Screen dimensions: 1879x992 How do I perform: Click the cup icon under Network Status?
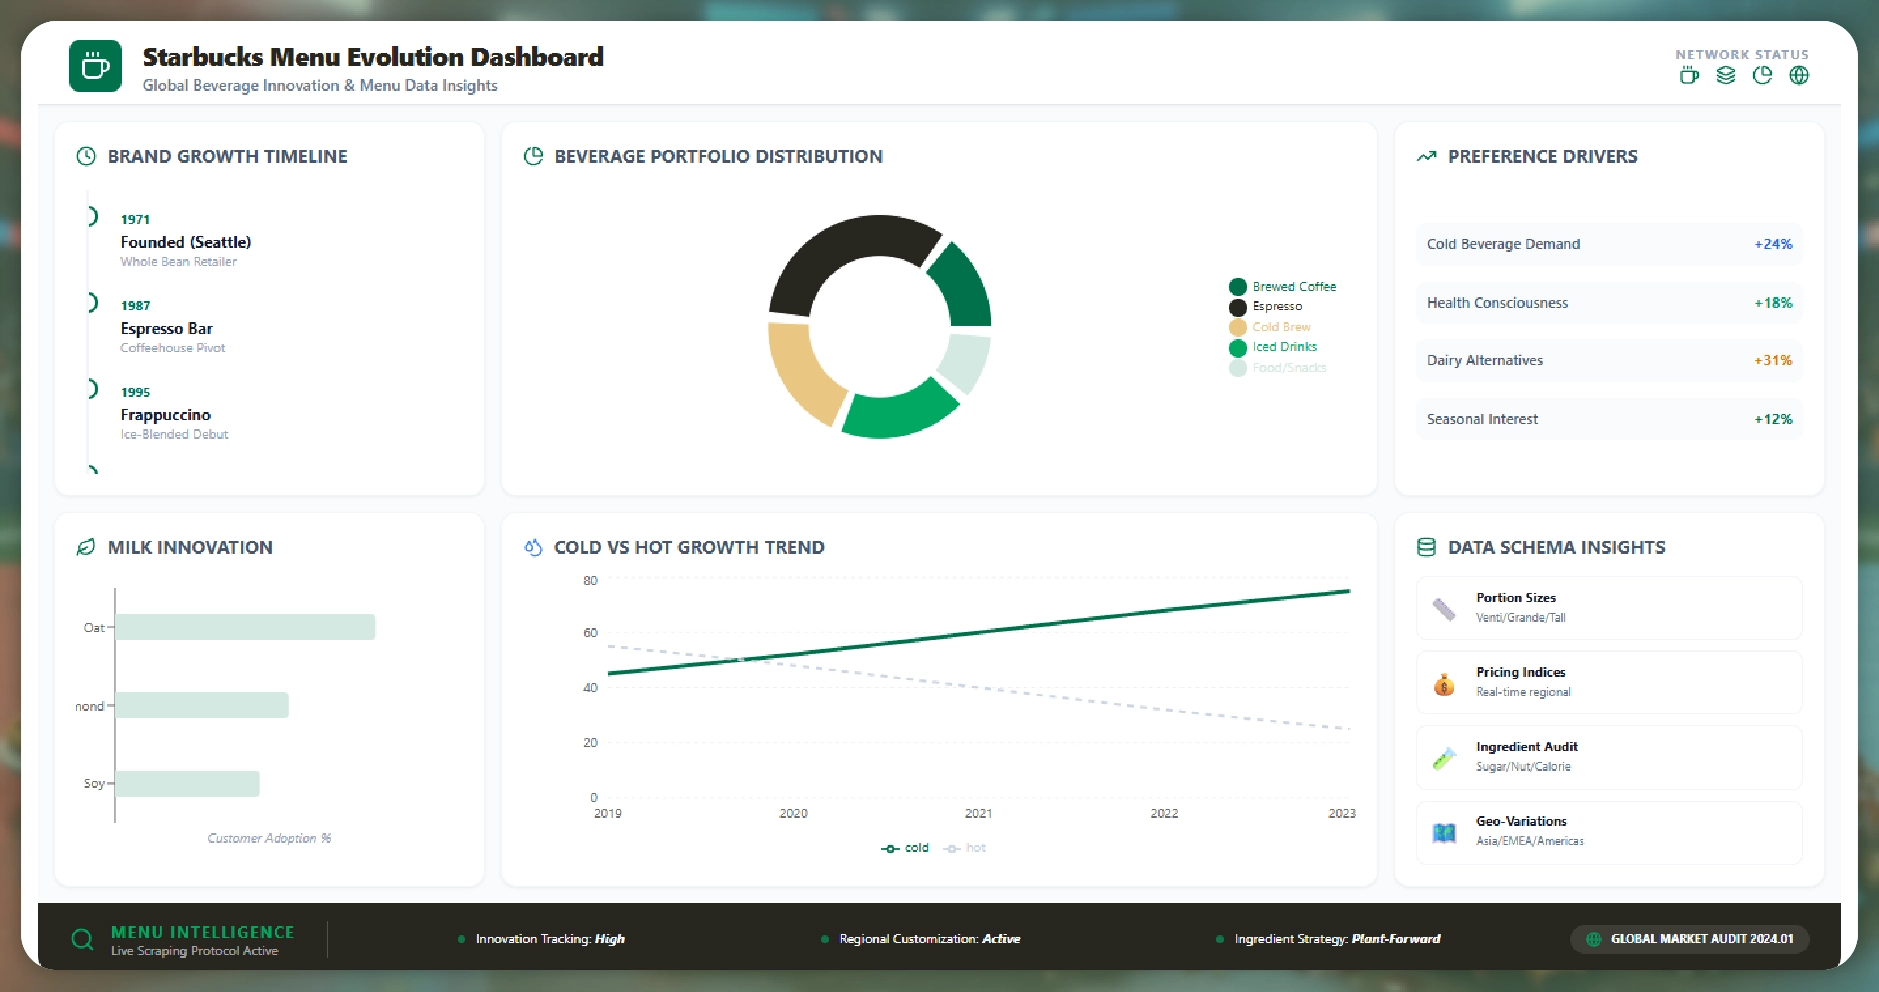(x=1689, y=76)
